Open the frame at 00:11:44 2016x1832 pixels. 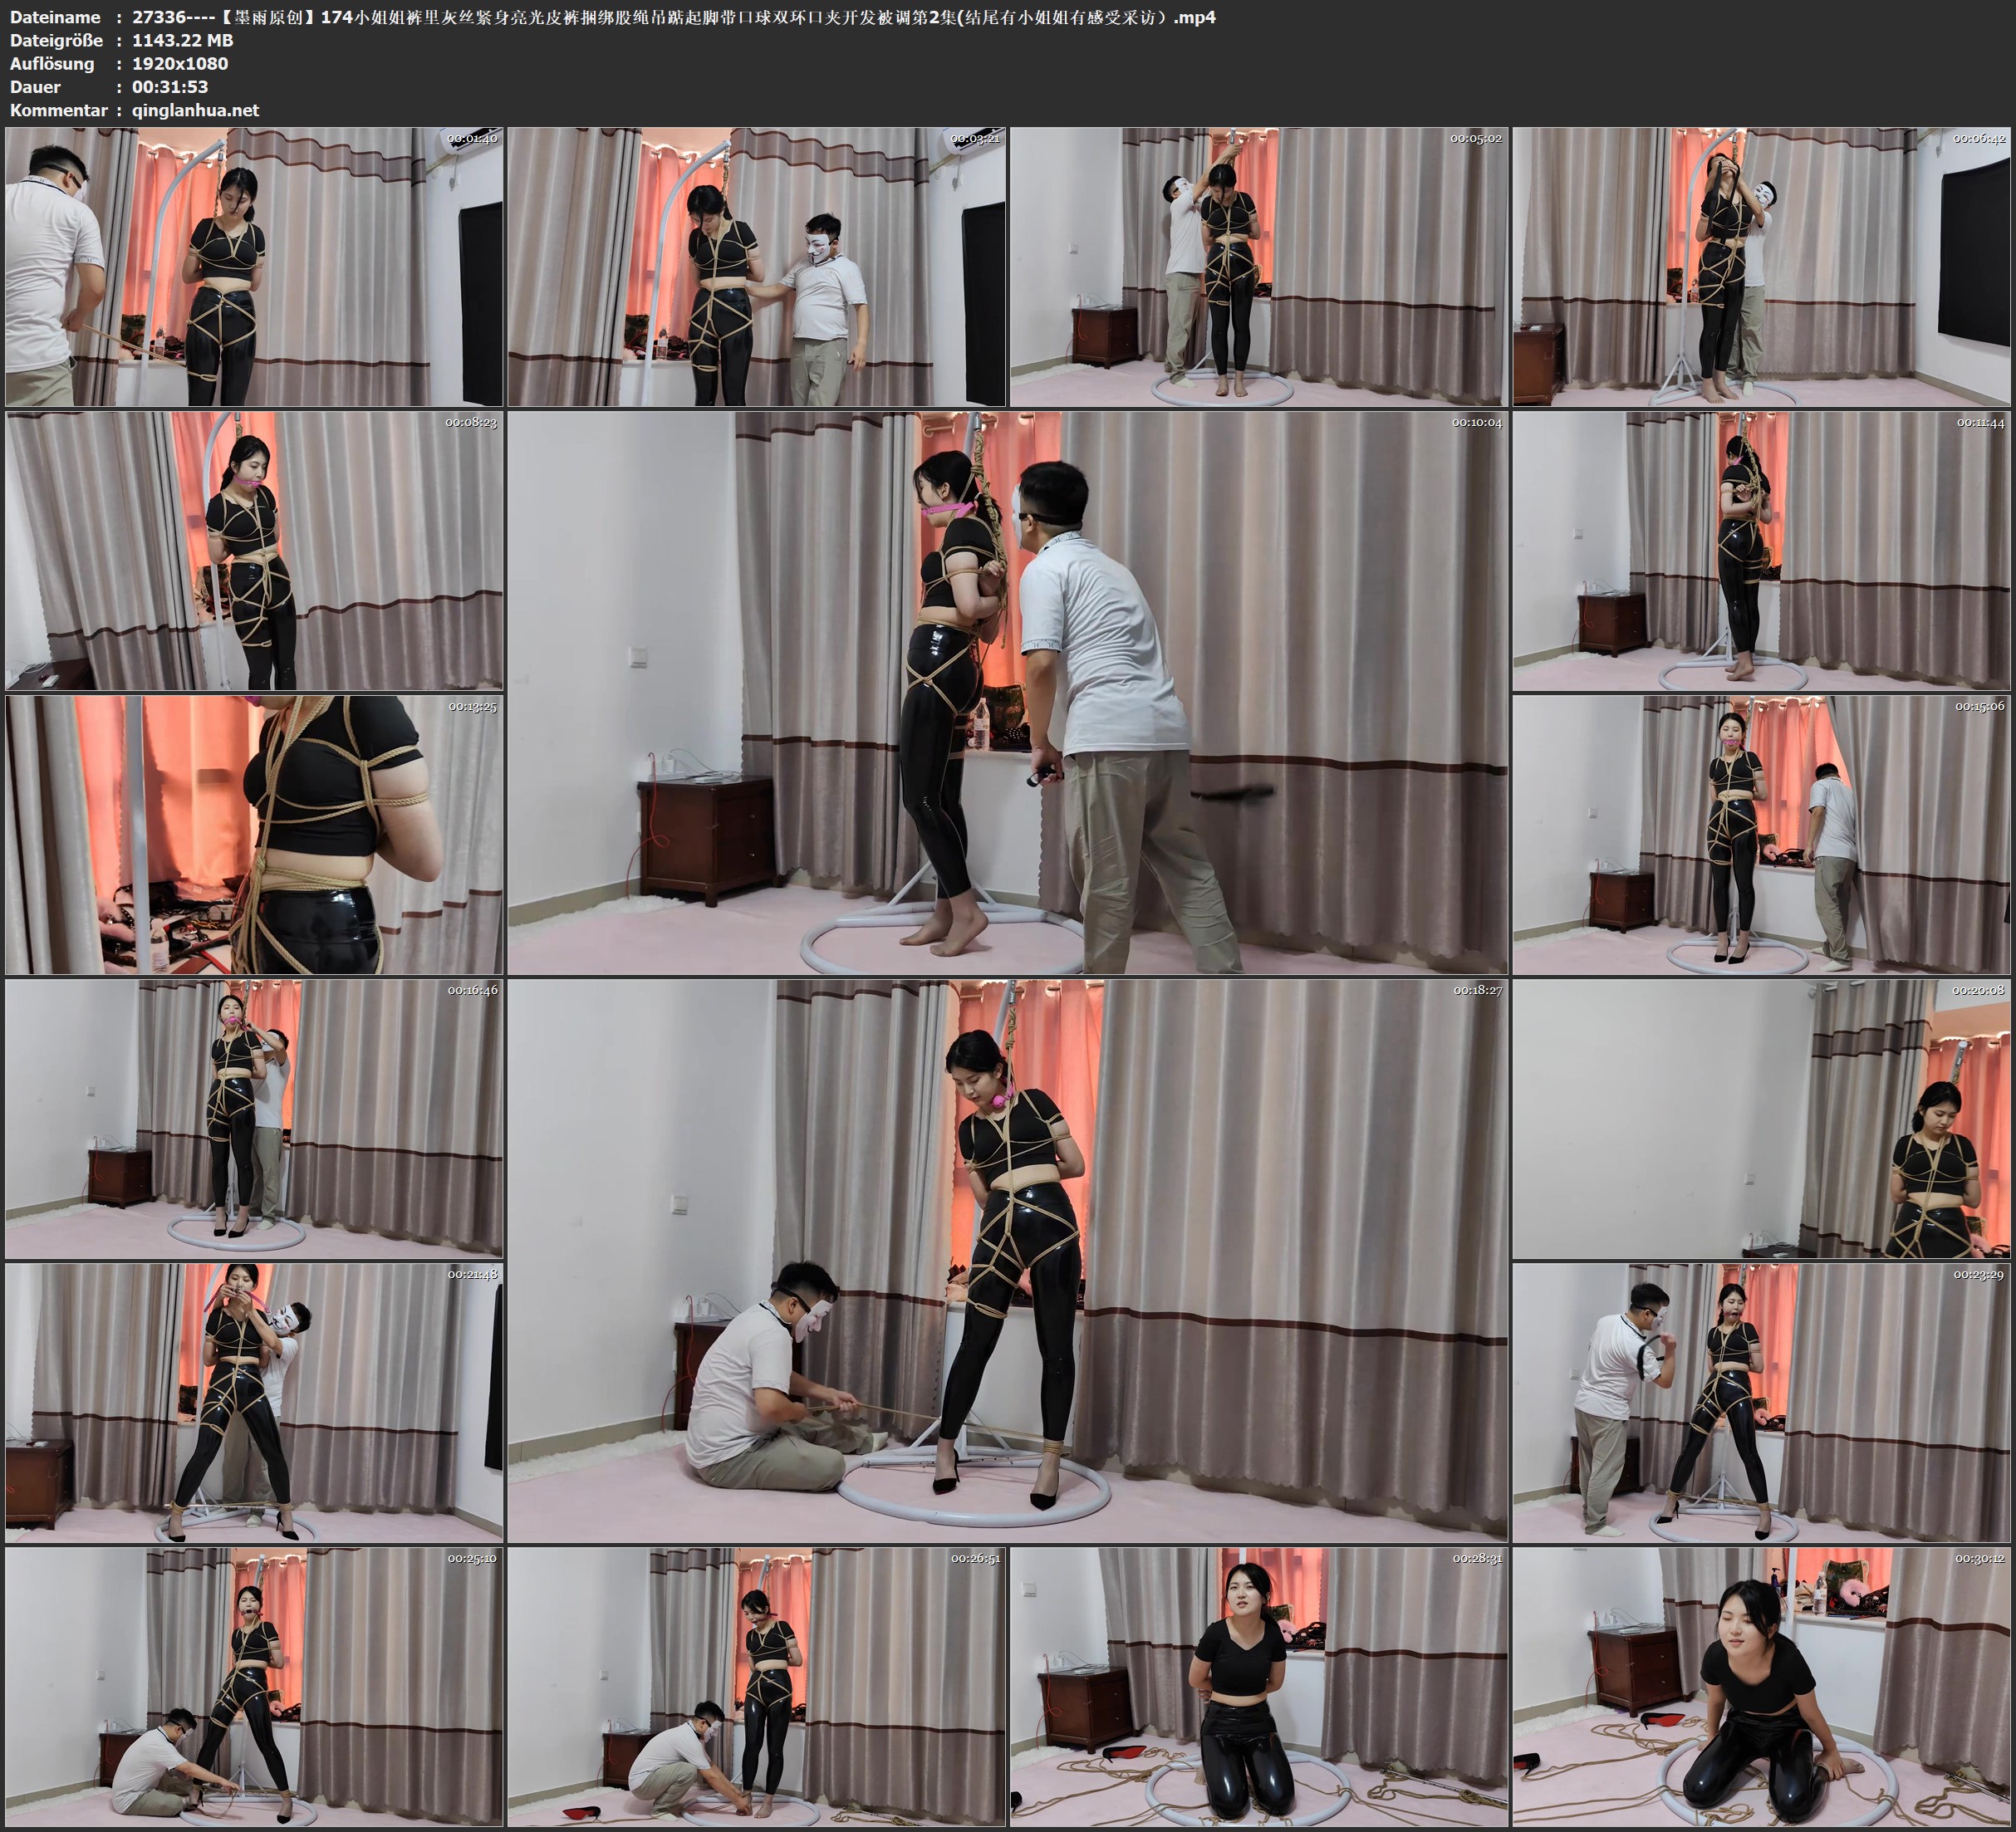pos(1761,550)
